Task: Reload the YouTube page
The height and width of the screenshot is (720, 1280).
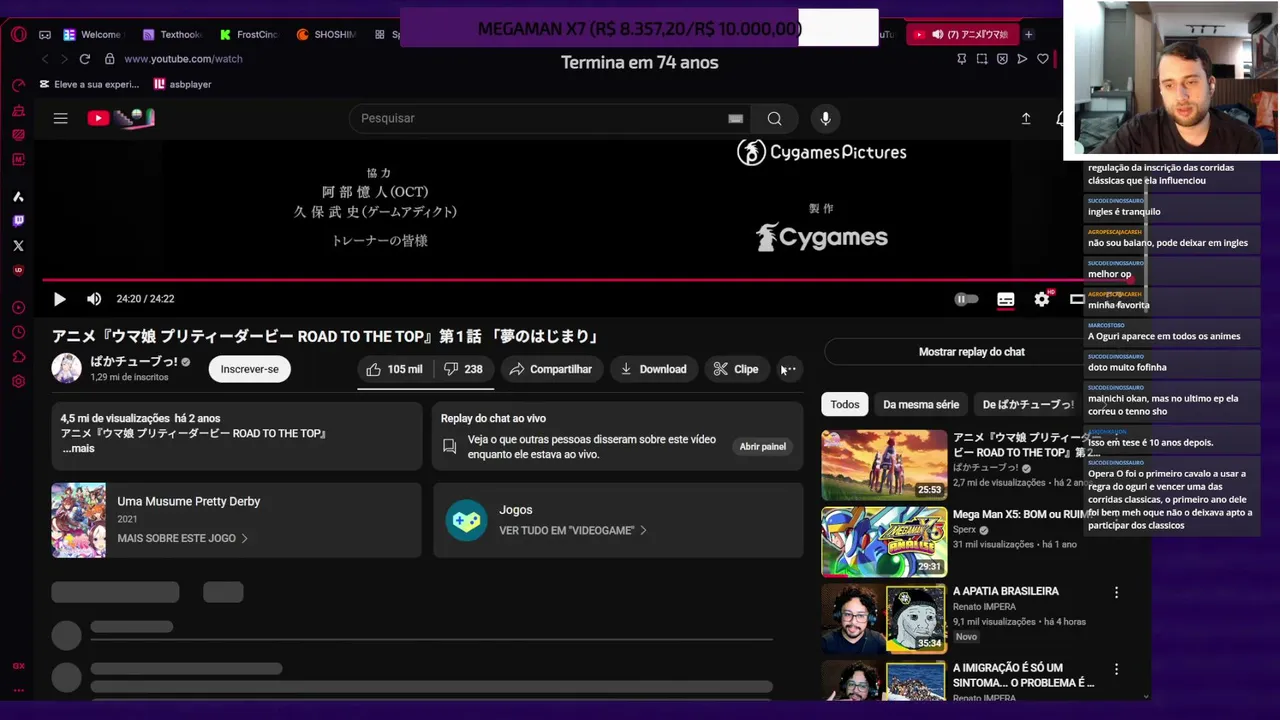Action: pos(85,59)
